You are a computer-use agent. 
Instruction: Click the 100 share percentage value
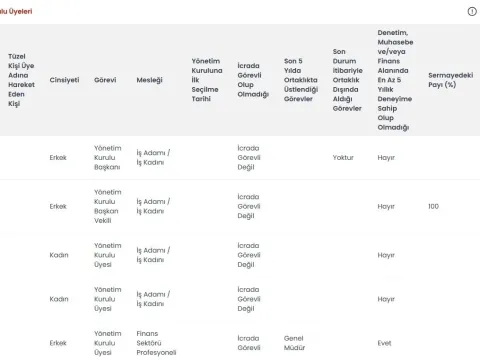pyautogui.click(x=433, y=206)
